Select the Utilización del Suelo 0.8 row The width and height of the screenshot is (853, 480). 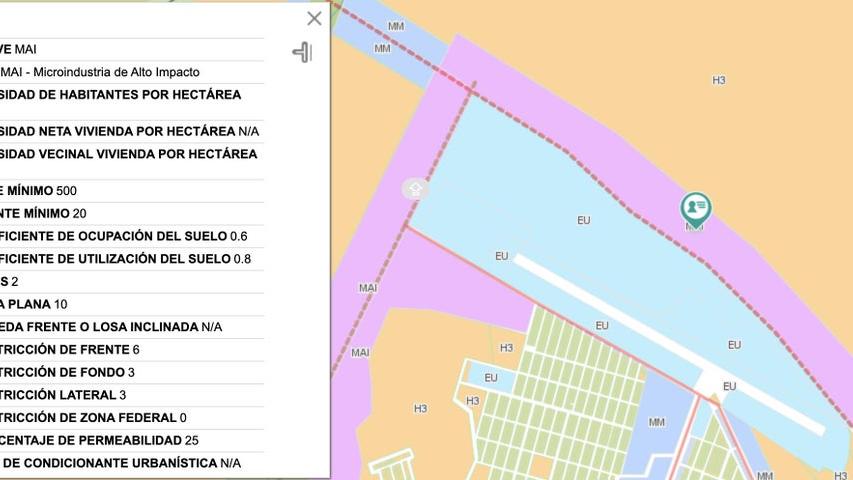[126, 259]
